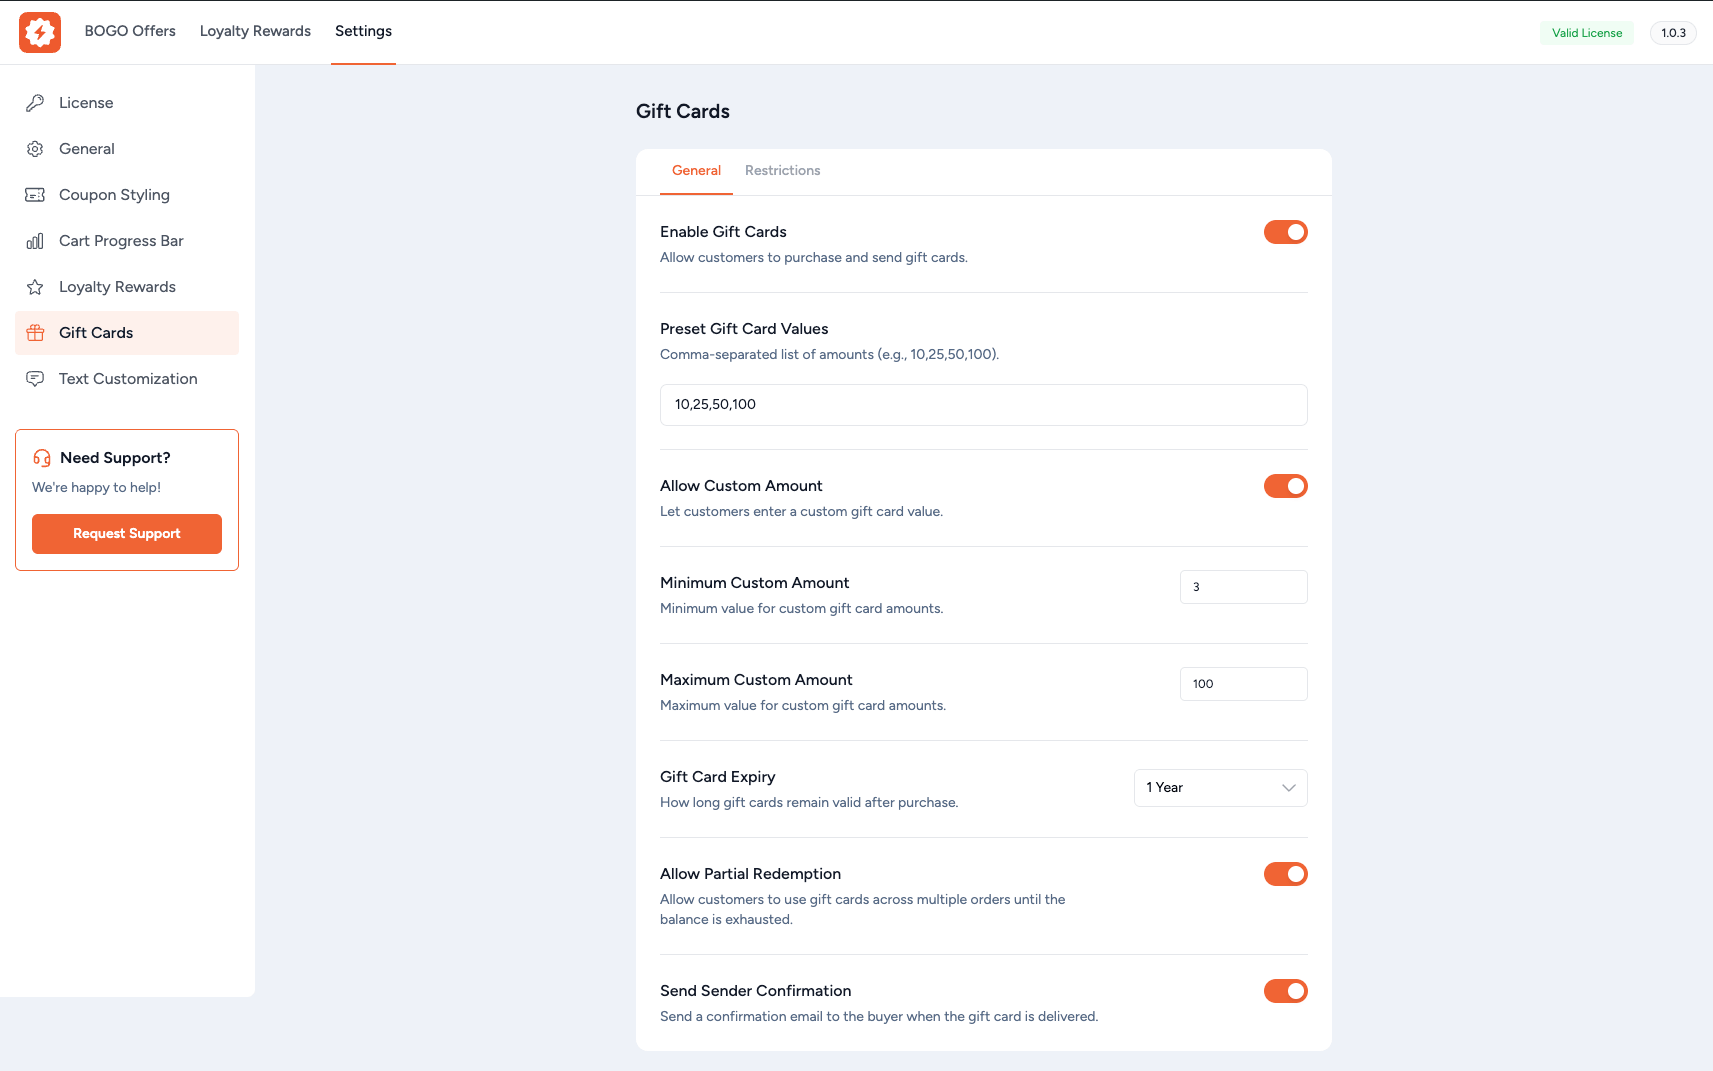
Task: Click the Cart Progress Bar chart icon
Action: [x=35, y=240]
